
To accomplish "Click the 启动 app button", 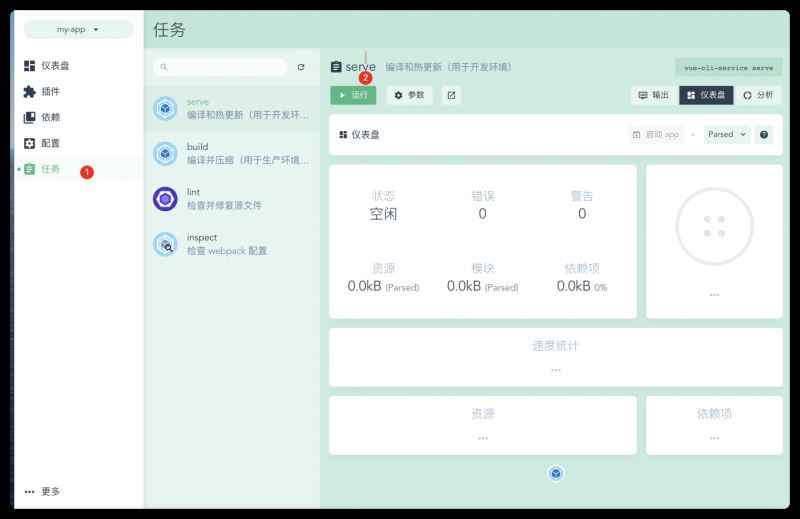I will point(656,135).
